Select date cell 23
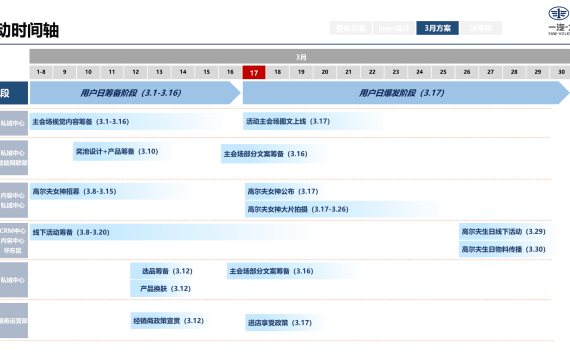Image resolution: width=570 pixels, height=360 pixels. (x=396, y=72)
